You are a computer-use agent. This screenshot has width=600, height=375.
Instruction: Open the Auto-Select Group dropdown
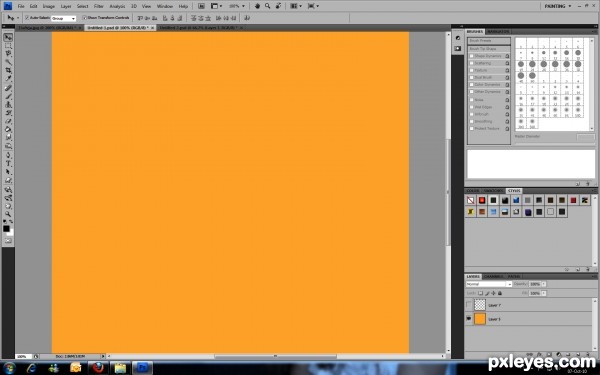point(64,18)
